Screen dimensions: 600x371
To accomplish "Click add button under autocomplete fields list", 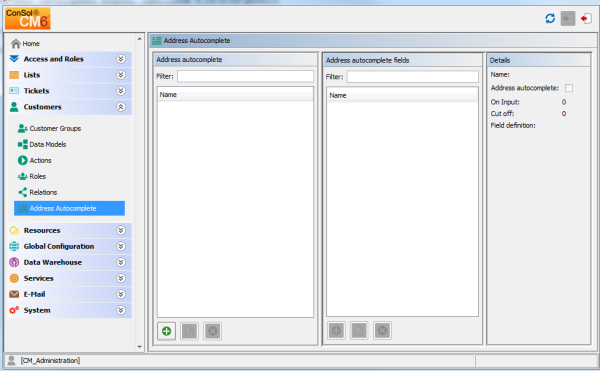I will tap(336, 330).
